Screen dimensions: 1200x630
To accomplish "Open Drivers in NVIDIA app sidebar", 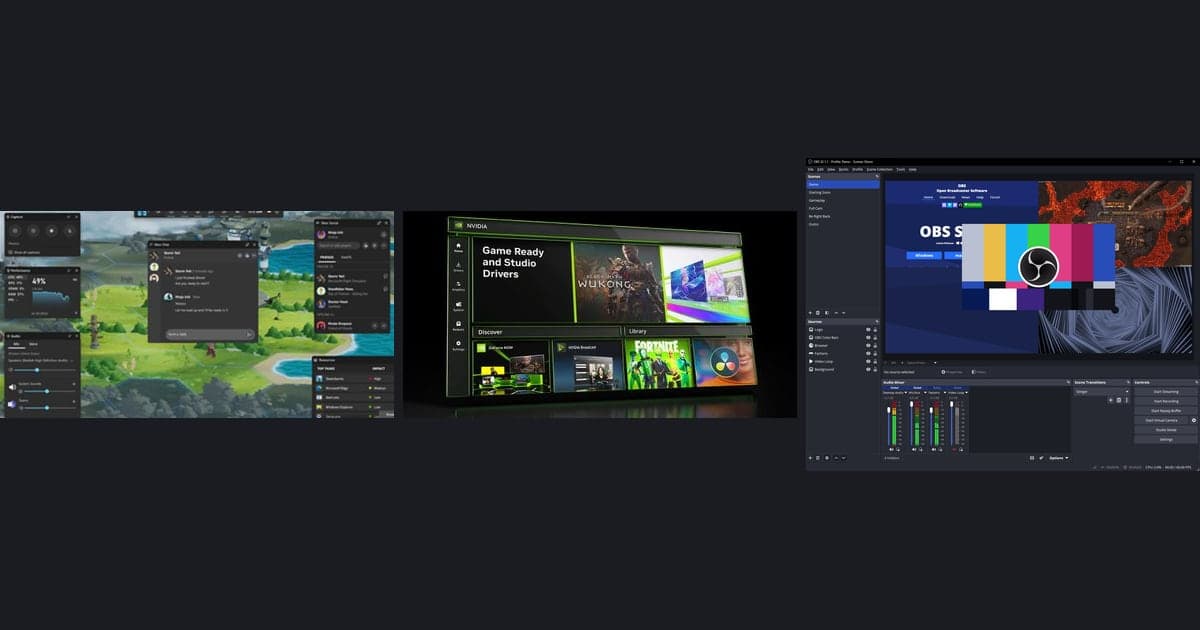I will [458, 267].
